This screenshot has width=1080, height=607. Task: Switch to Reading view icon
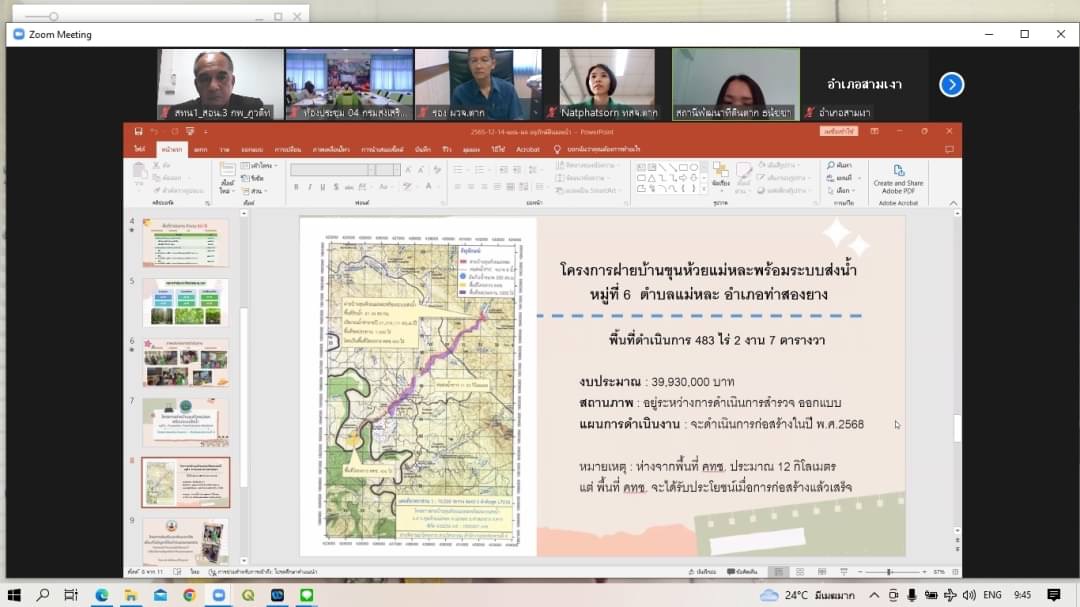pos(822,572)
